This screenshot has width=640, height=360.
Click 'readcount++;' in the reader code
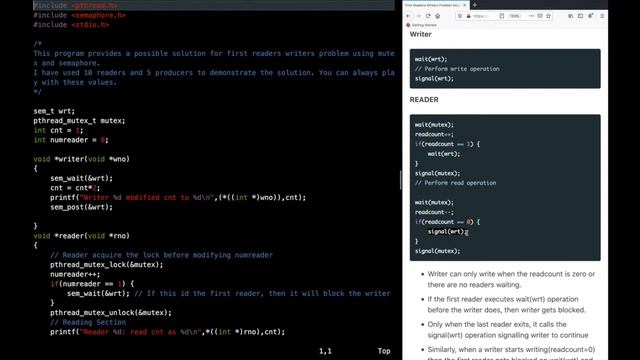(x=434, y=134)
